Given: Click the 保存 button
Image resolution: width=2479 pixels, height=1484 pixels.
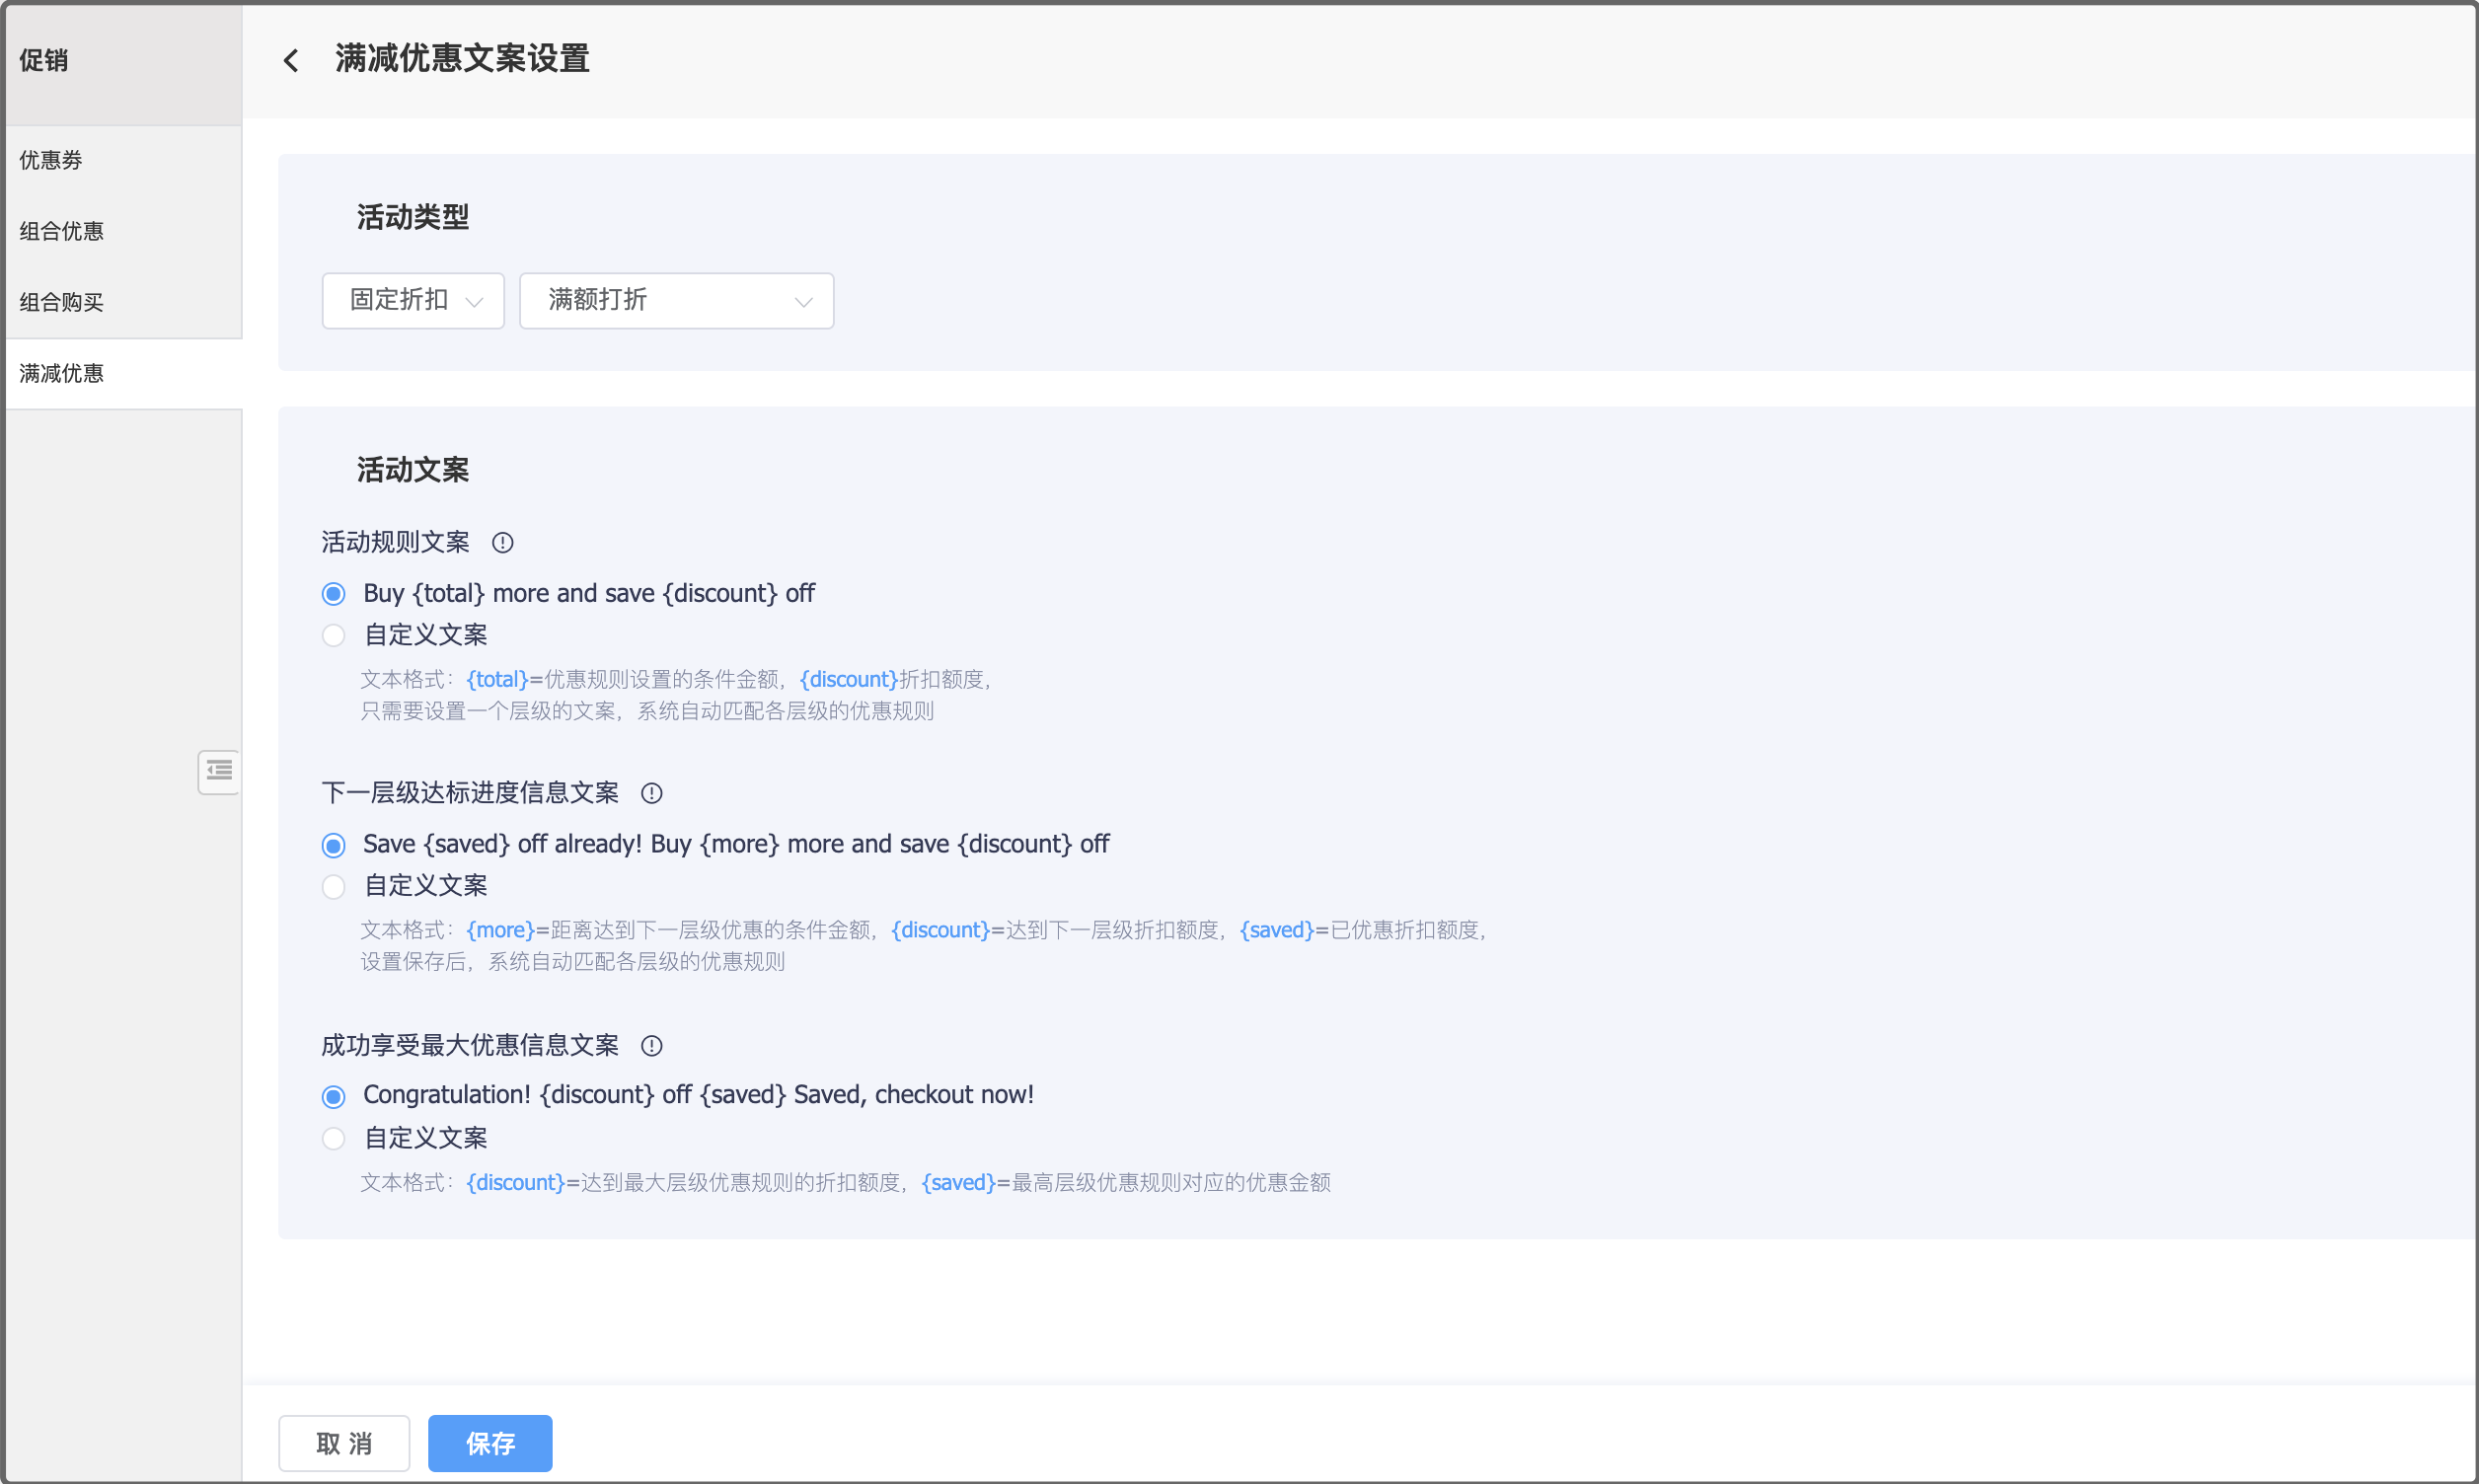Looking at the screenshot, I should click(489, 1443).
